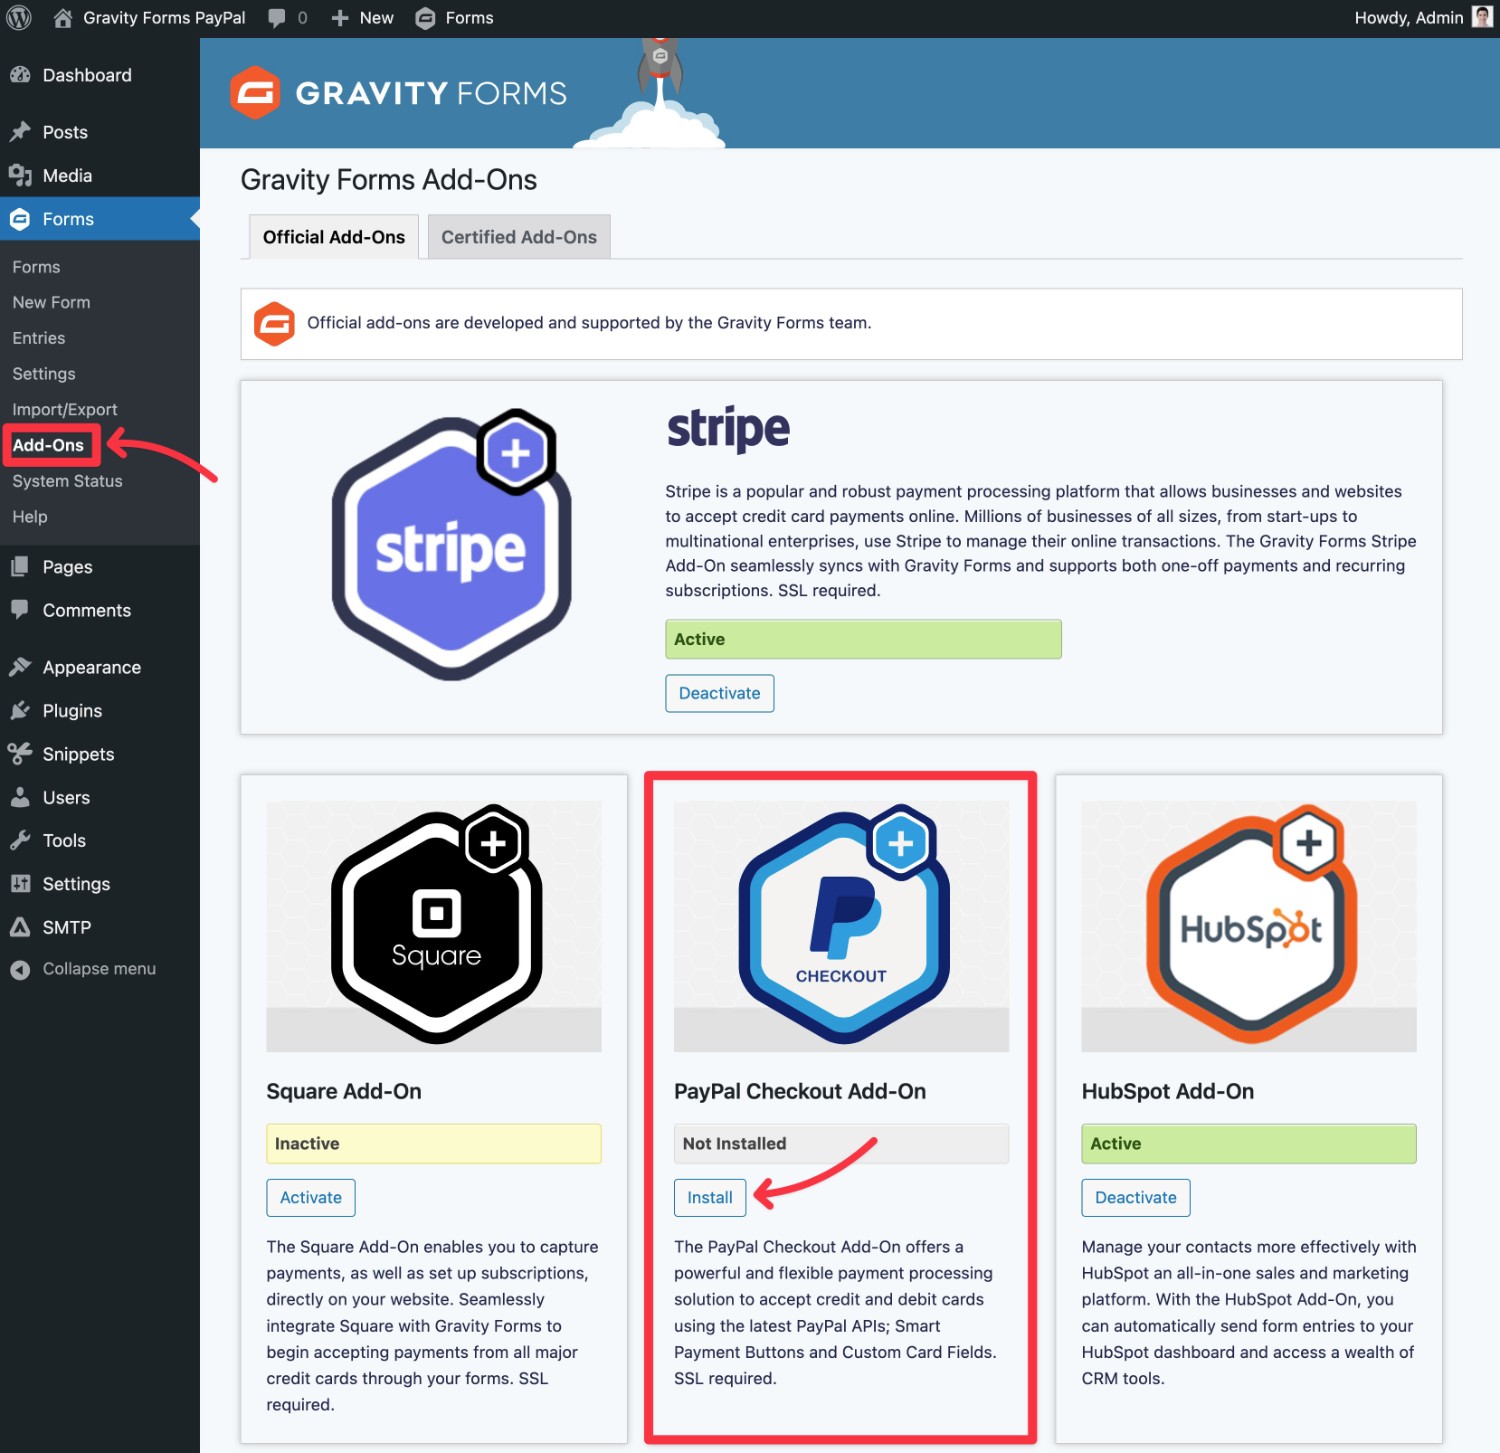
Task: Open the Admin avatar in top right
Action: 1483,17
